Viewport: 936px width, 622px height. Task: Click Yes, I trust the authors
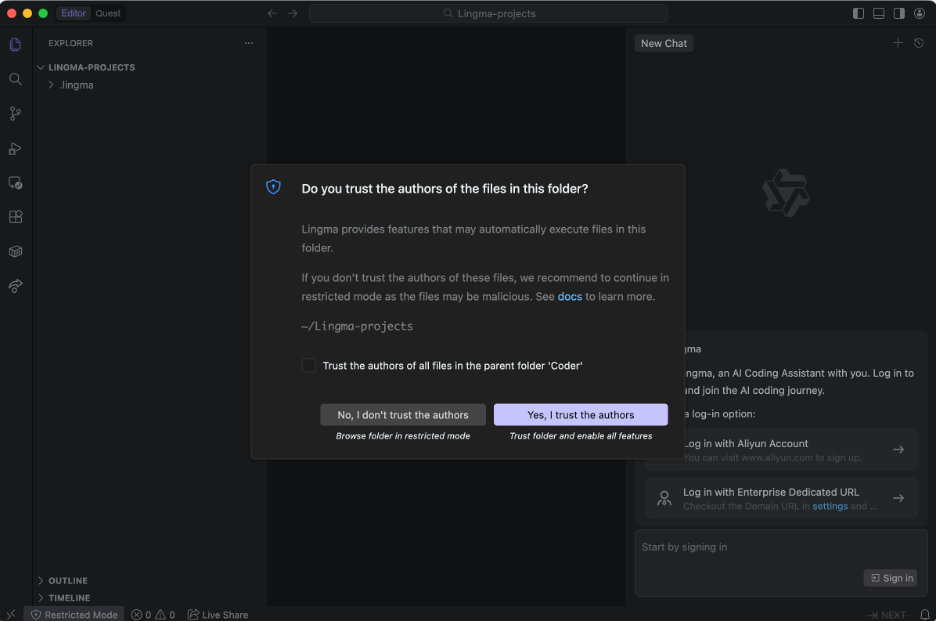click(x=581, y=414)
